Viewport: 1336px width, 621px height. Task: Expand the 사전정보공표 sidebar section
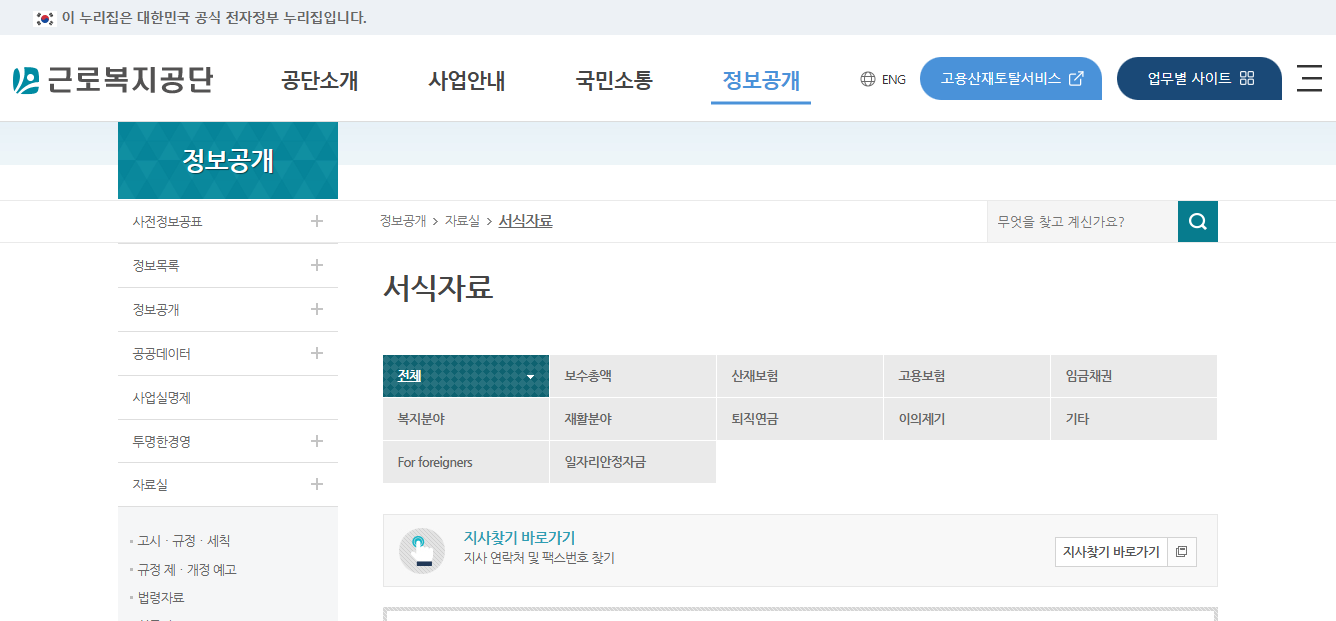click(317, 221)
